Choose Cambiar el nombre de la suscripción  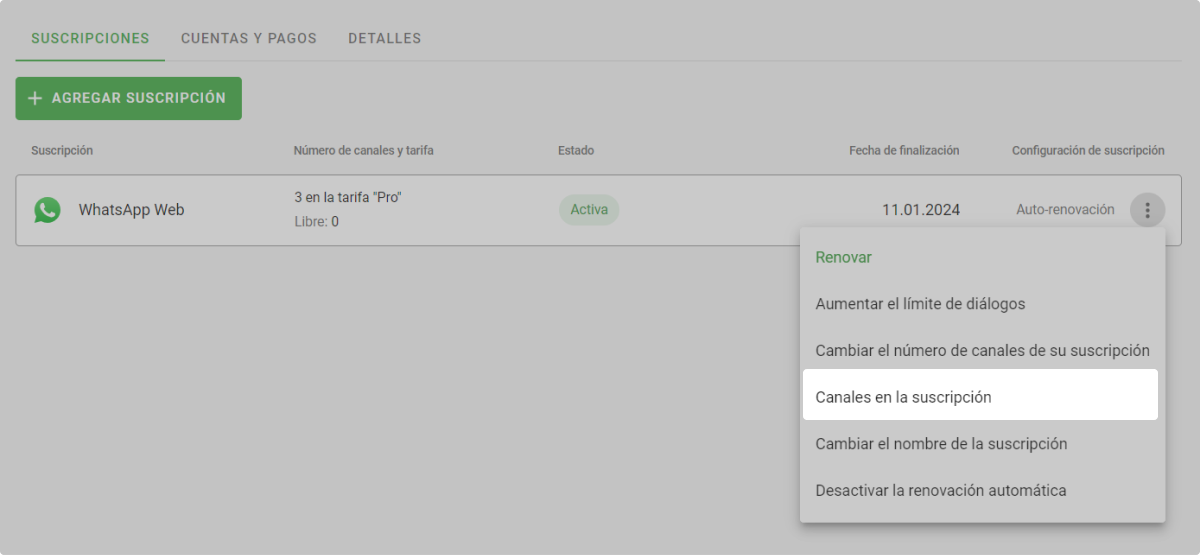(941, 443)
